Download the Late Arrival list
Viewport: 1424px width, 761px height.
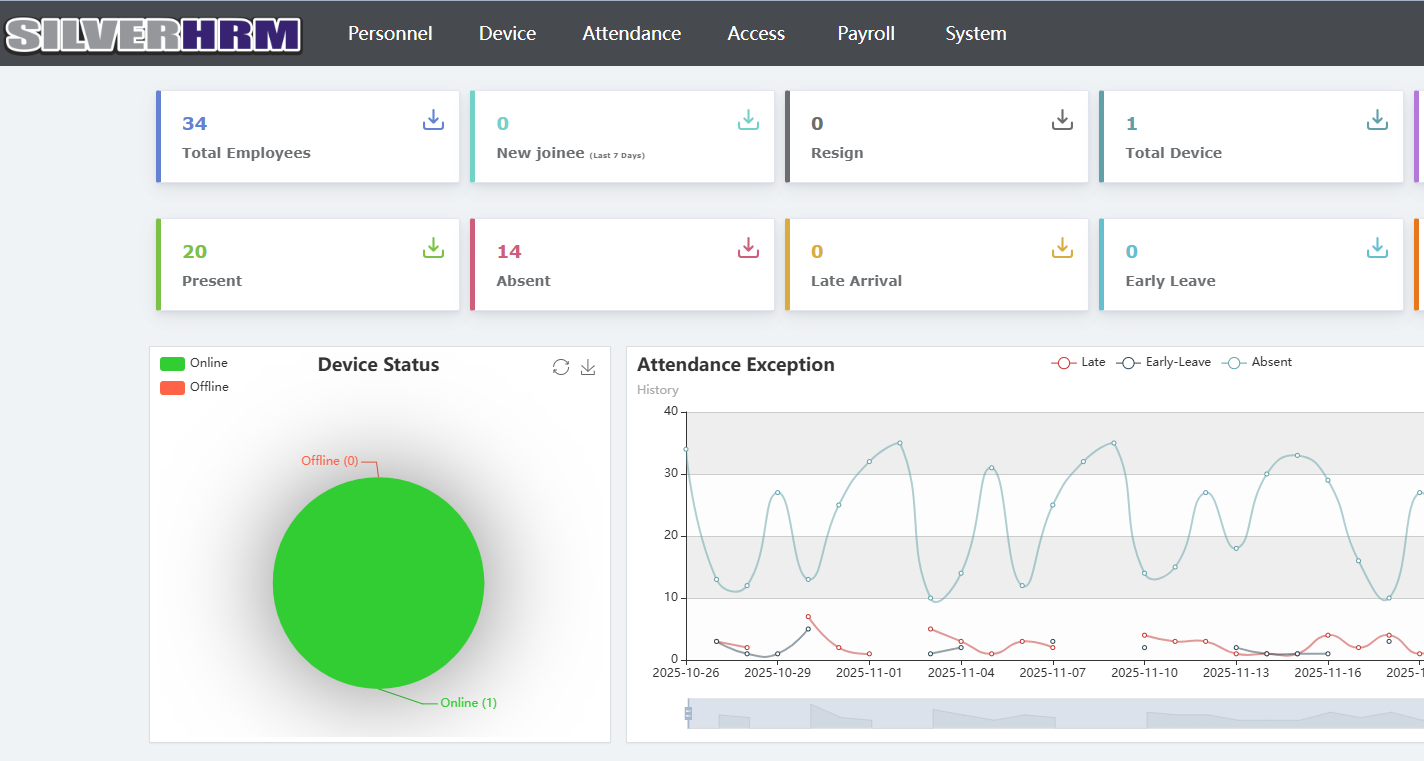[x=1062, y=248]
